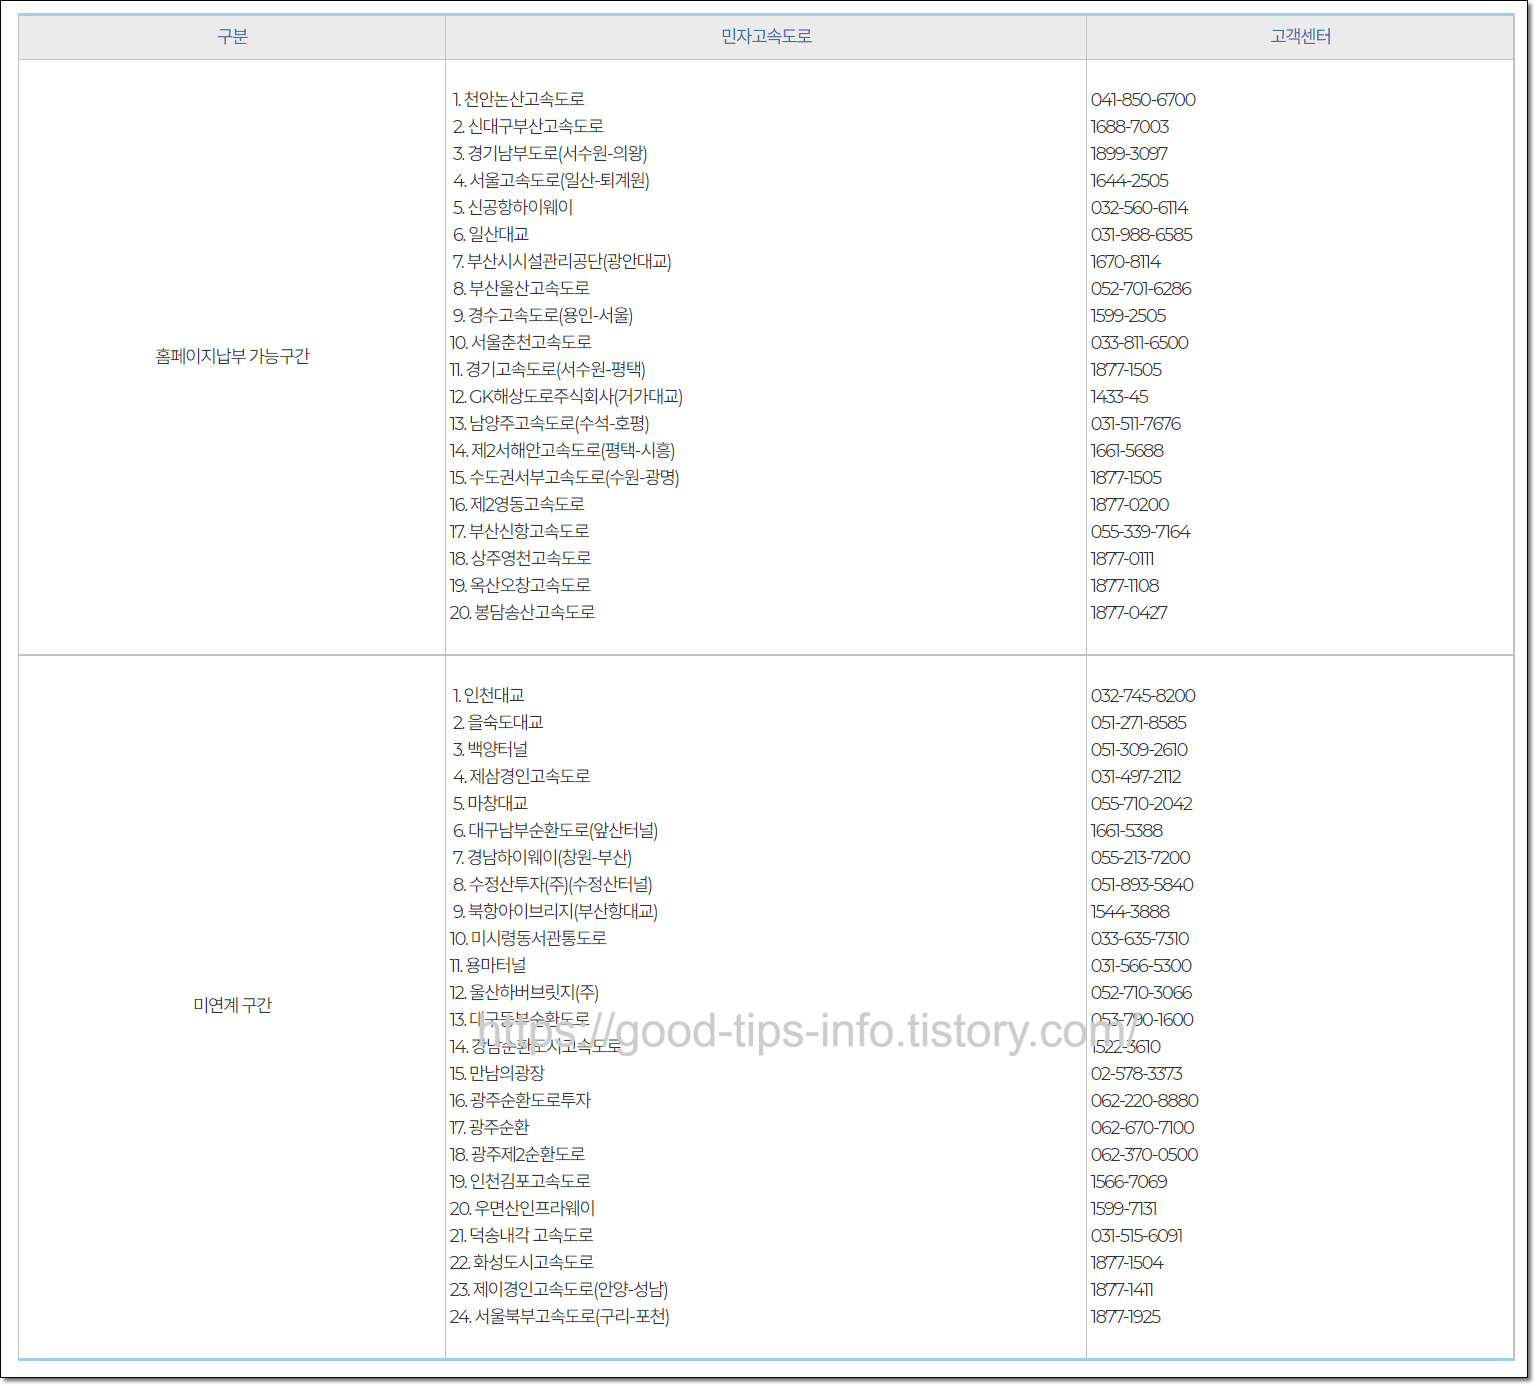Click the 민자고속도로 column header
Screen dimensions: 1536x1386
tap(766, 37)
